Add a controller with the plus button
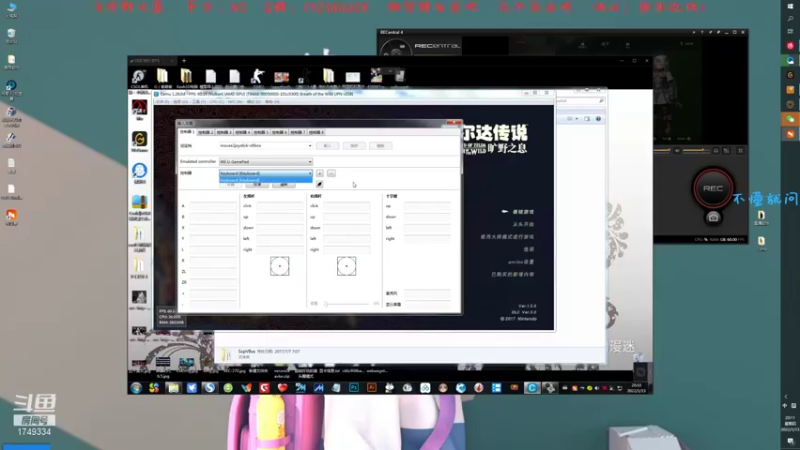The width and height of the screenshot is (800, 450). [319, 173]
